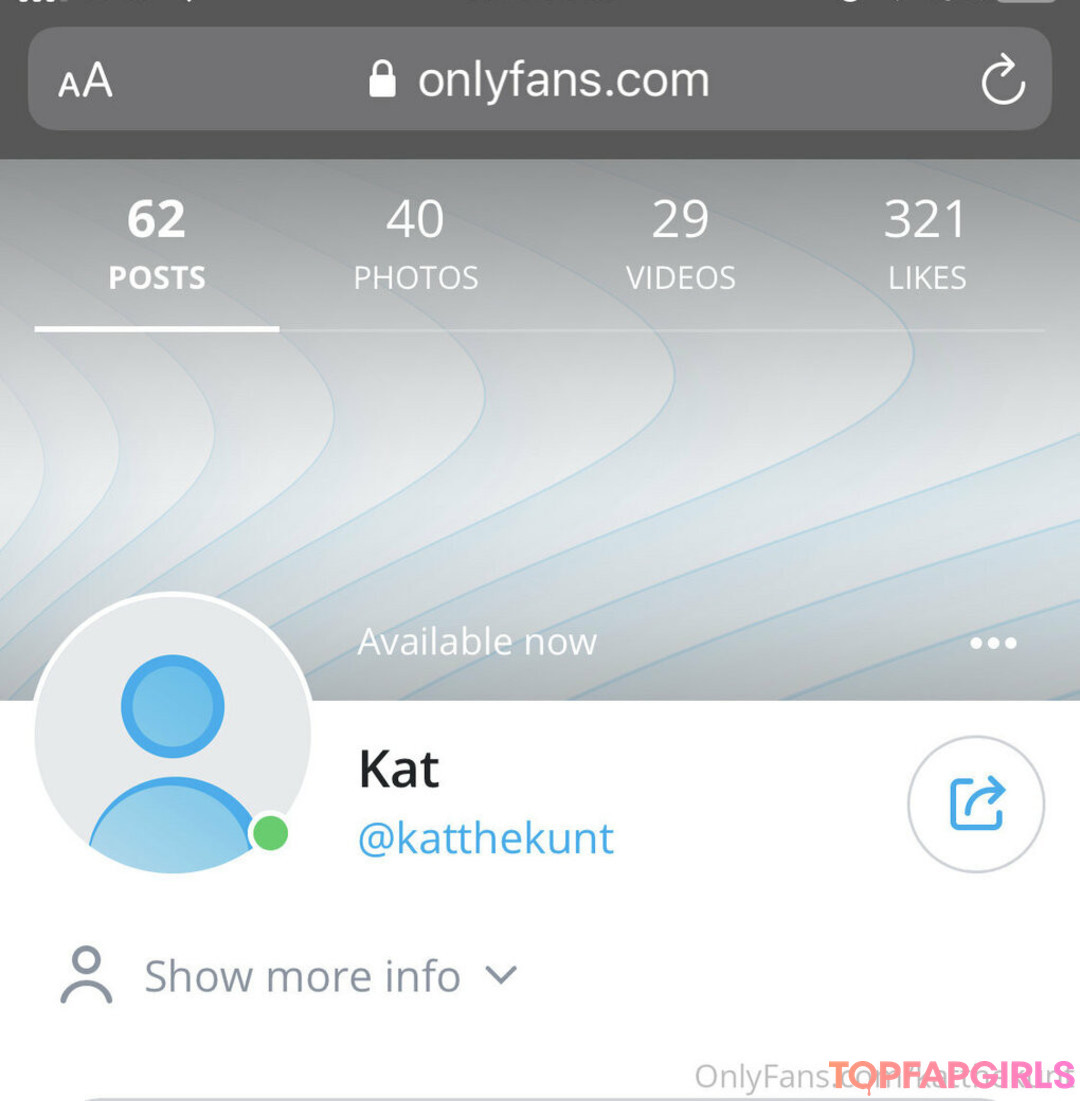The image size is (1080, 1101).
Task: Click the person icon beside Show more info
Action: tap(86, 975)
